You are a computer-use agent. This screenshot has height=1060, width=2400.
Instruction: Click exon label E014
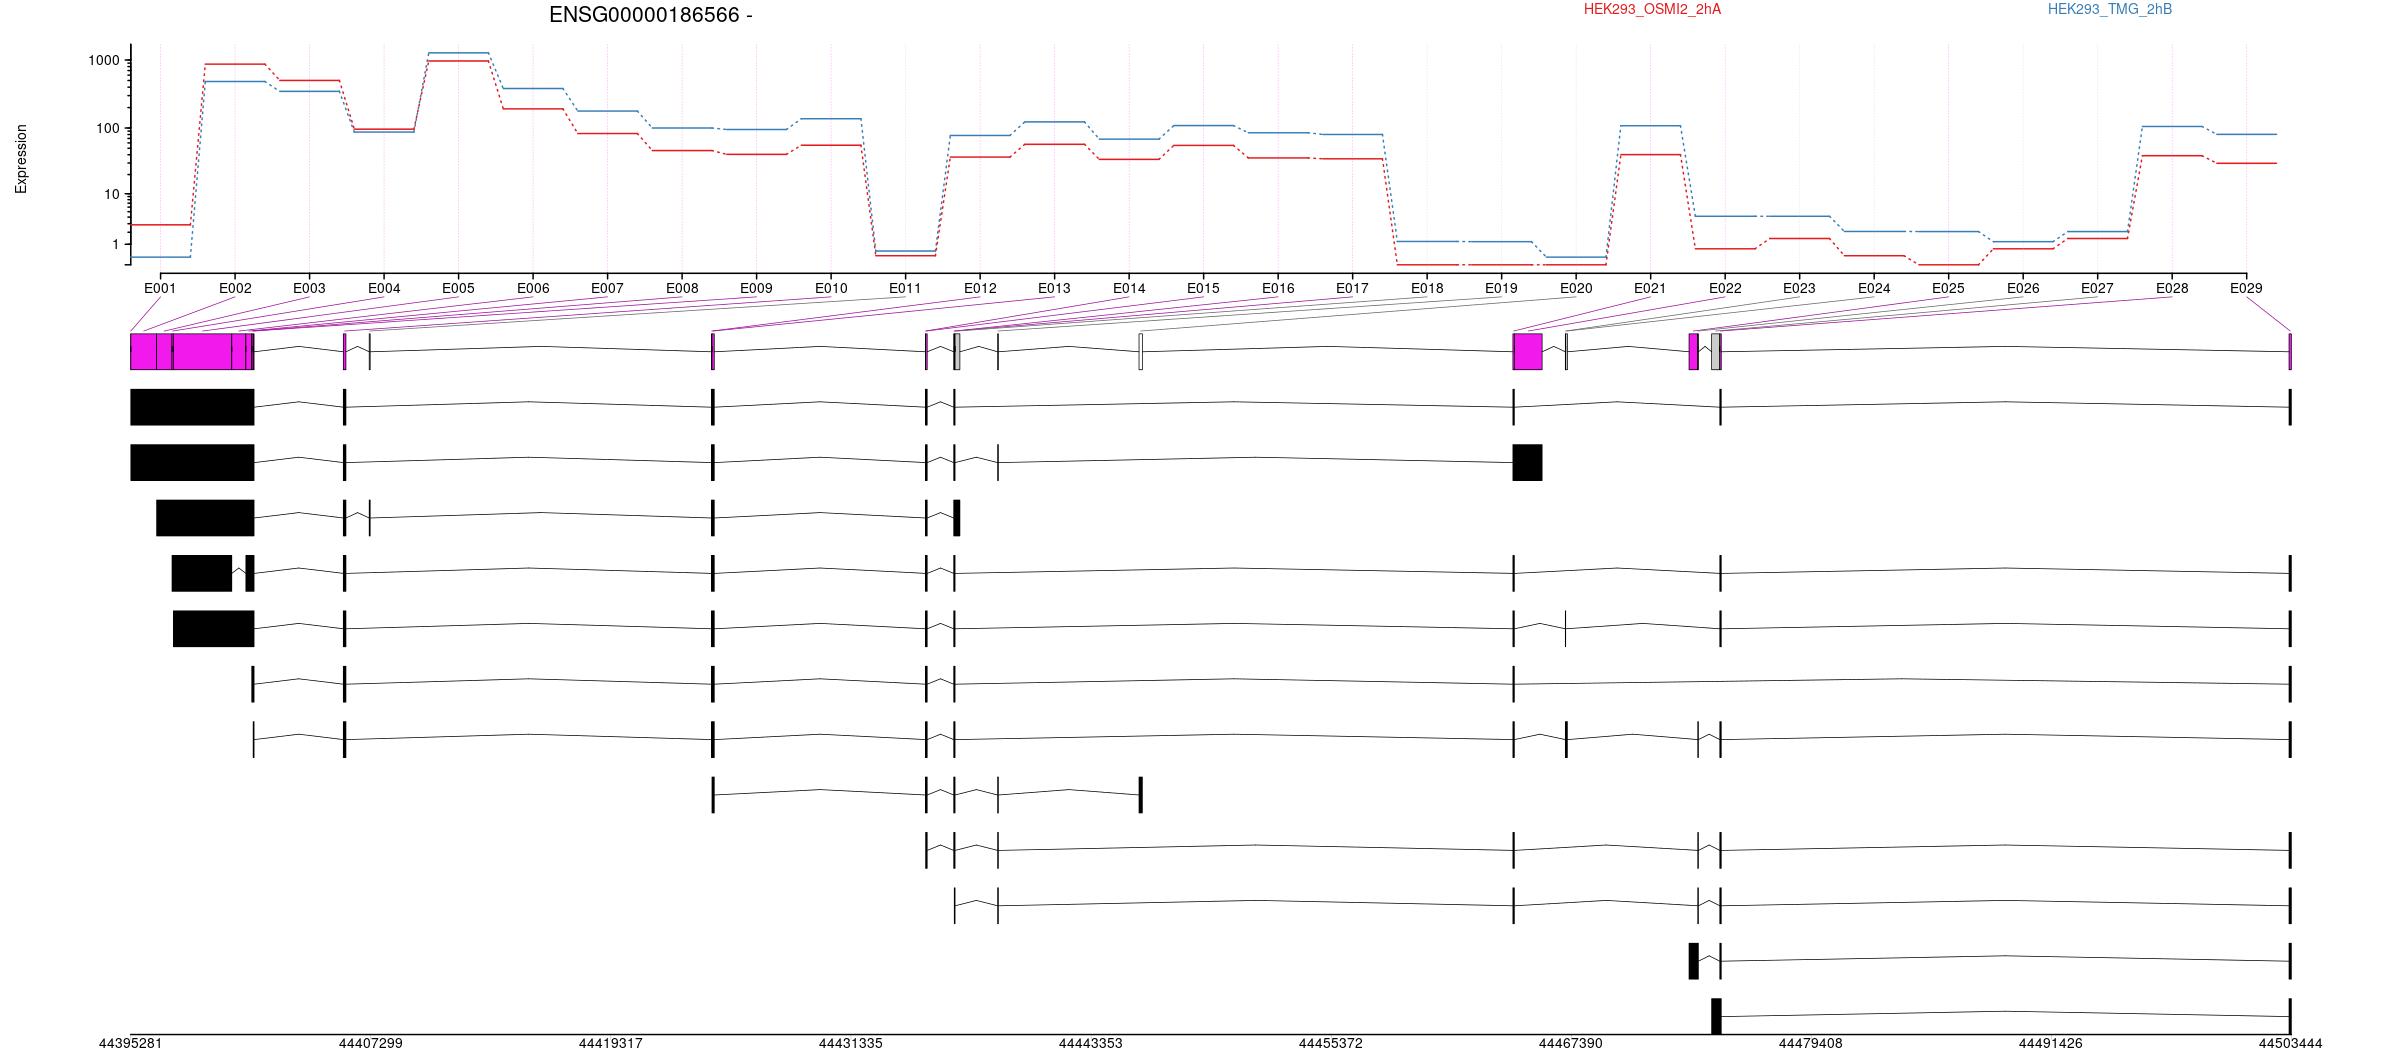tap(1129, 289)
